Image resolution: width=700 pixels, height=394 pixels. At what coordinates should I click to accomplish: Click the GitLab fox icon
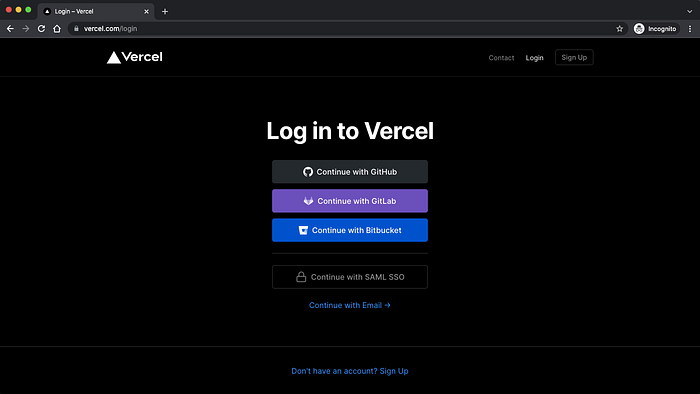coord(308,201)
